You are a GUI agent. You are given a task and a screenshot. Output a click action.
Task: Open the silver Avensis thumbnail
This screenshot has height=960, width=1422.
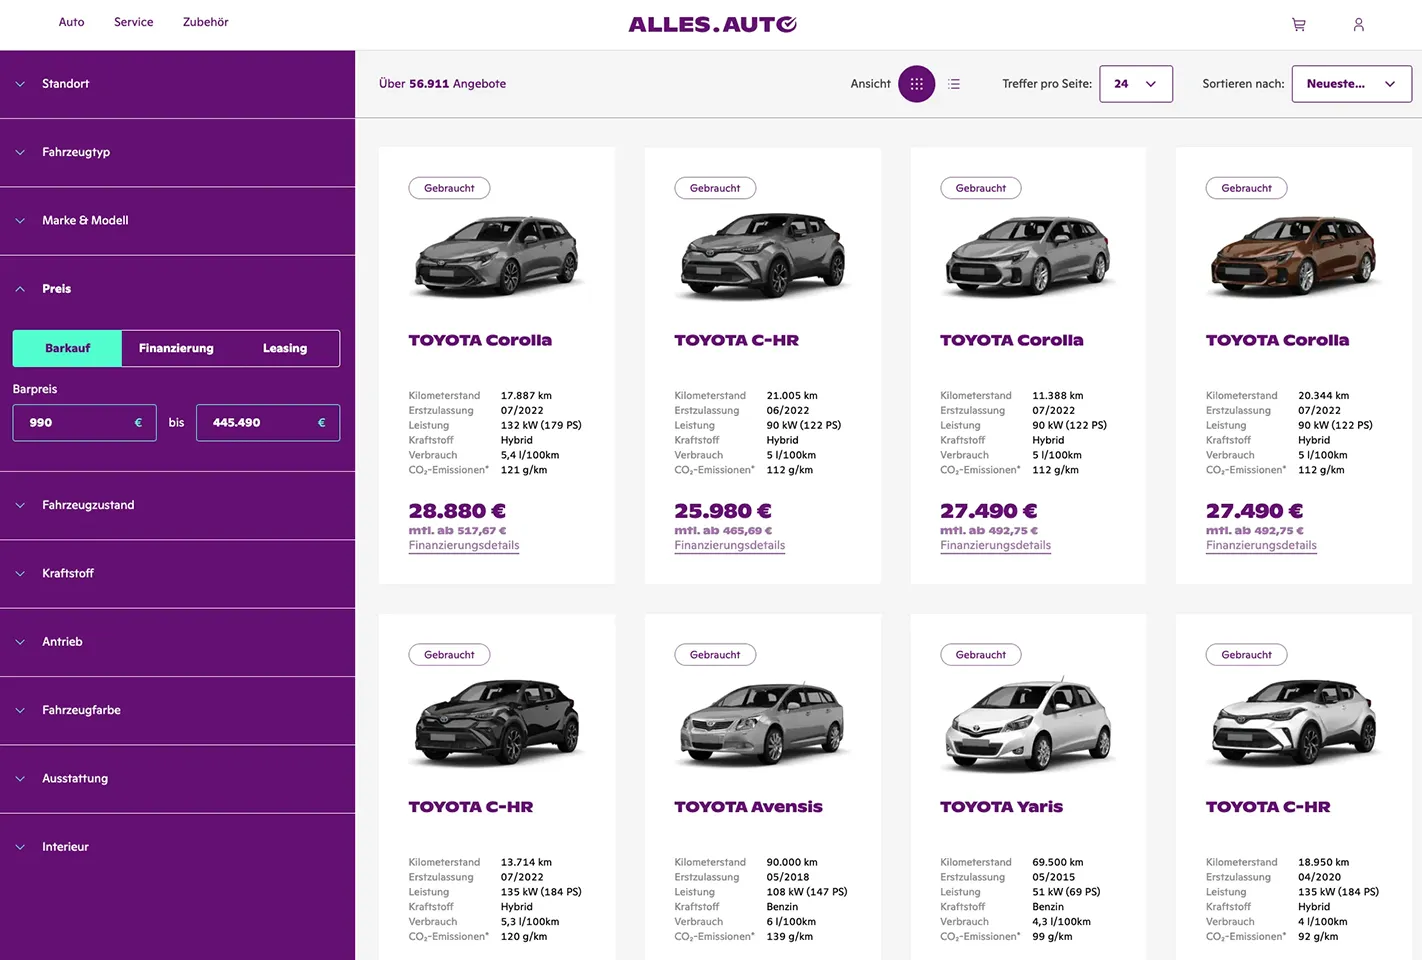click(x=763, y=723)
